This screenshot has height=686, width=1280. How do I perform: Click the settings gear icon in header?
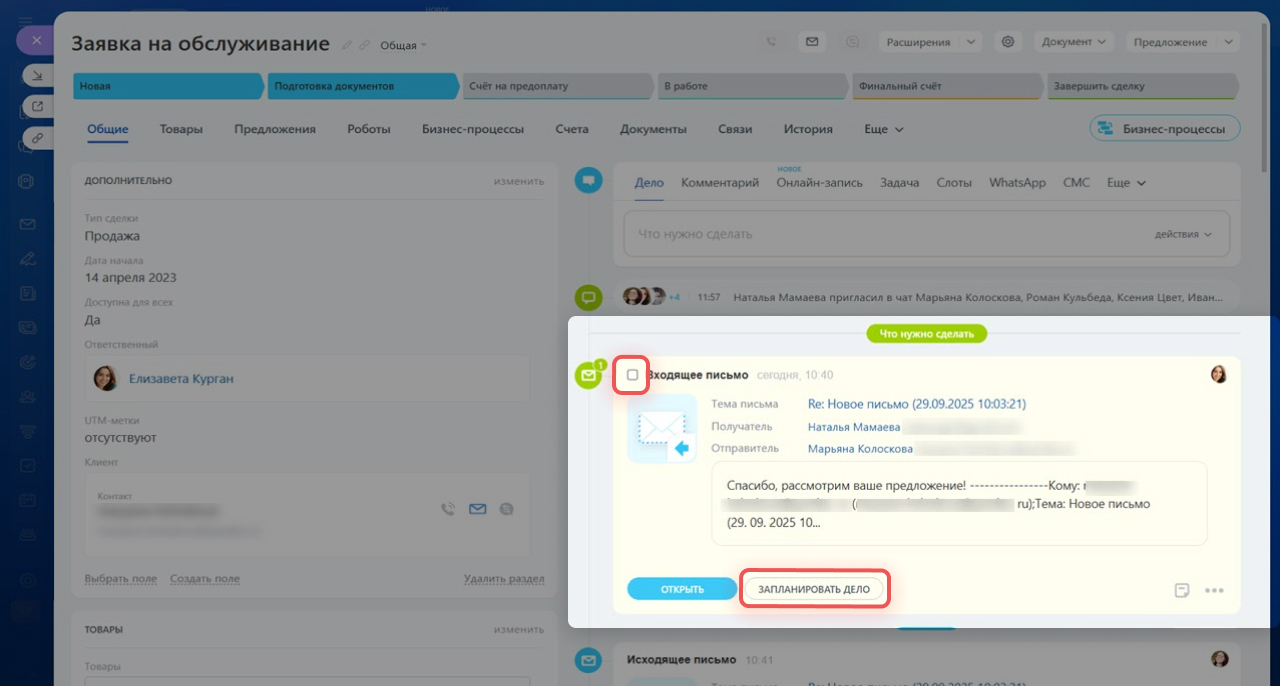1008,42
